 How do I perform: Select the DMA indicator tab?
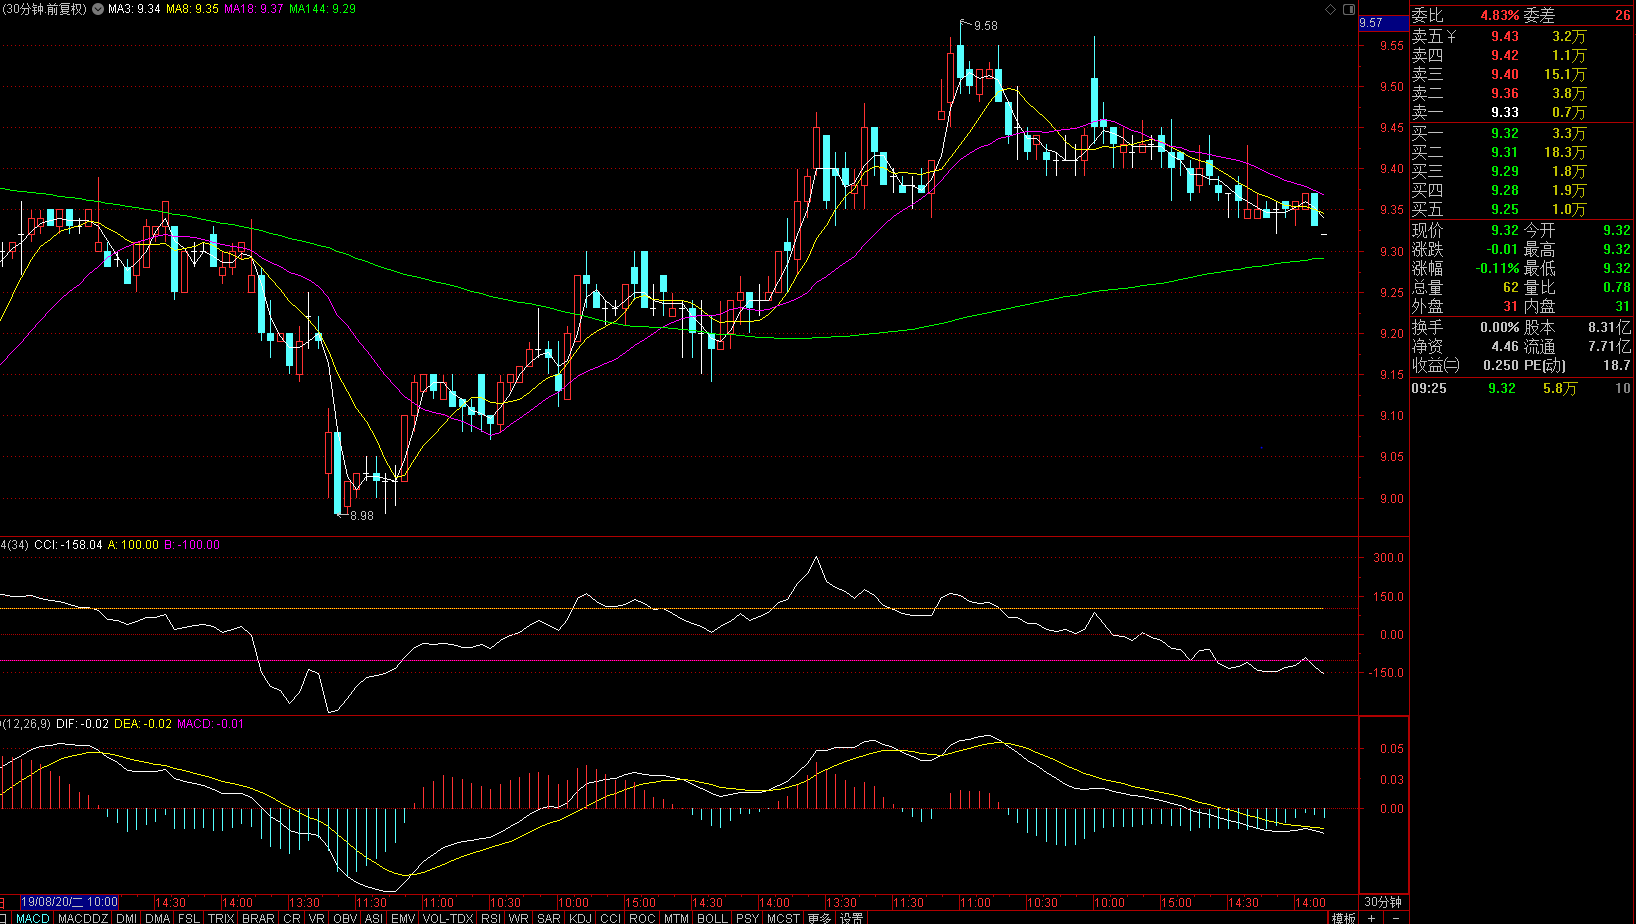coord(158,918)
